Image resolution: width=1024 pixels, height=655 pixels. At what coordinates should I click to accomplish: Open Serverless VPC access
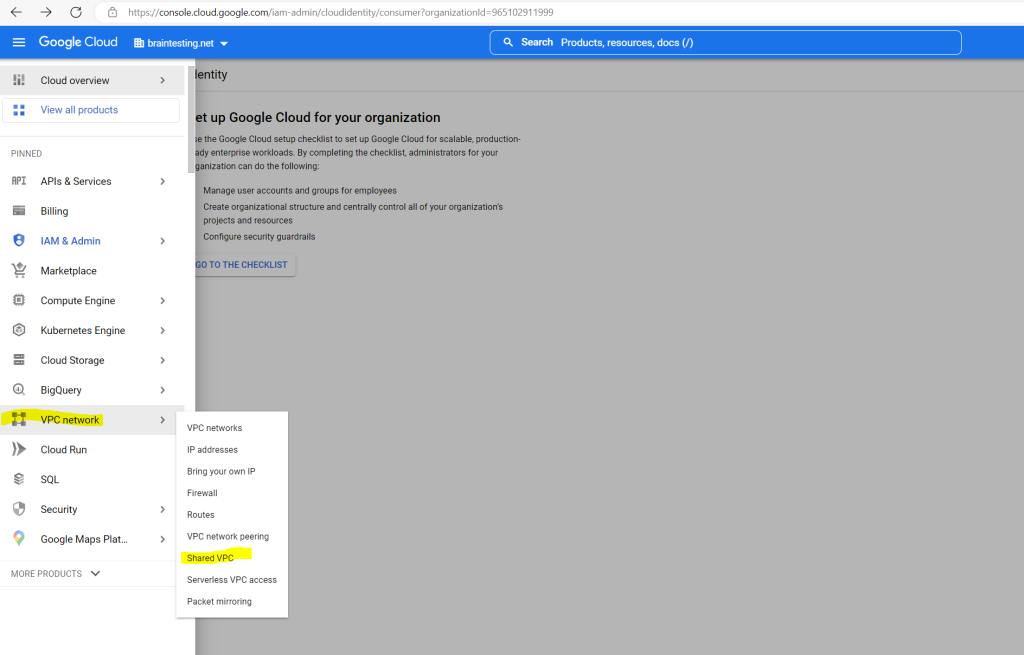coord(232,579)
